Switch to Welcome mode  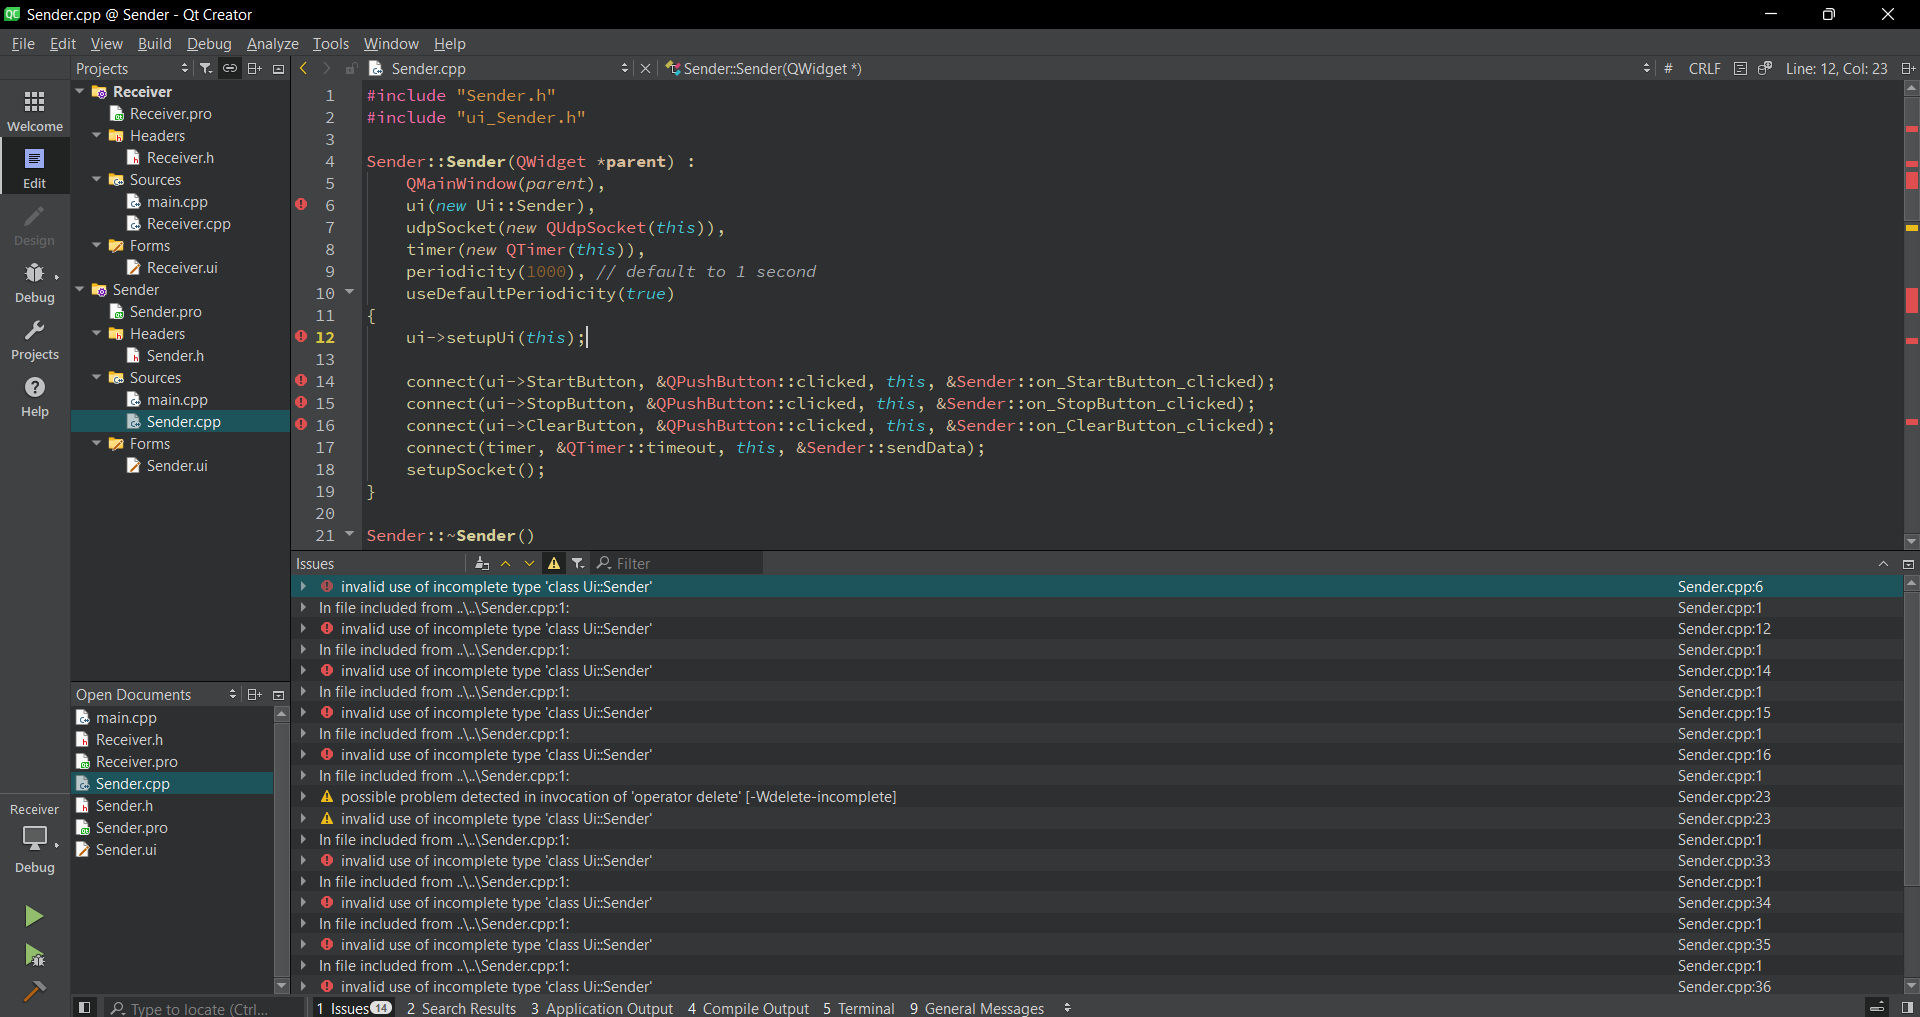coord(35,110)
